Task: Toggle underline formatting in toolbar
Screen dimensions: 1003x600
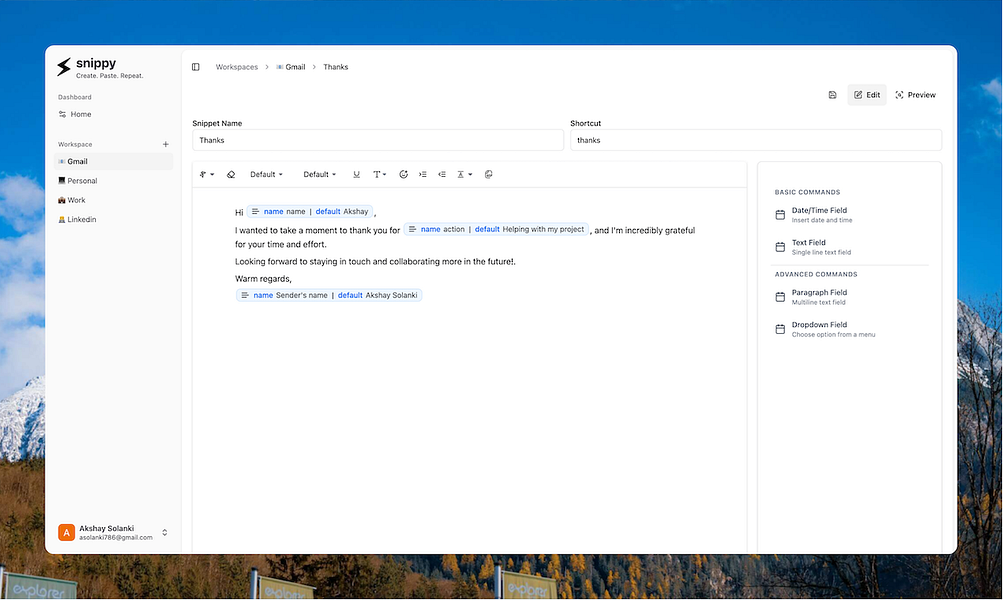Action: (356, 174)
